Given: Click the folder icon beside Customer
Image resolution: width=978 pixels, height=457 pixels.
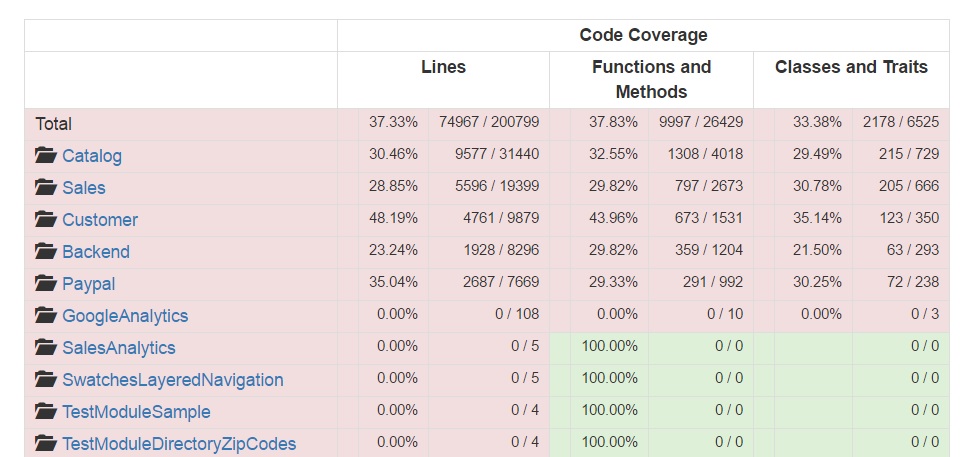Looking at the screenshot, I should [x=45, y=220].
